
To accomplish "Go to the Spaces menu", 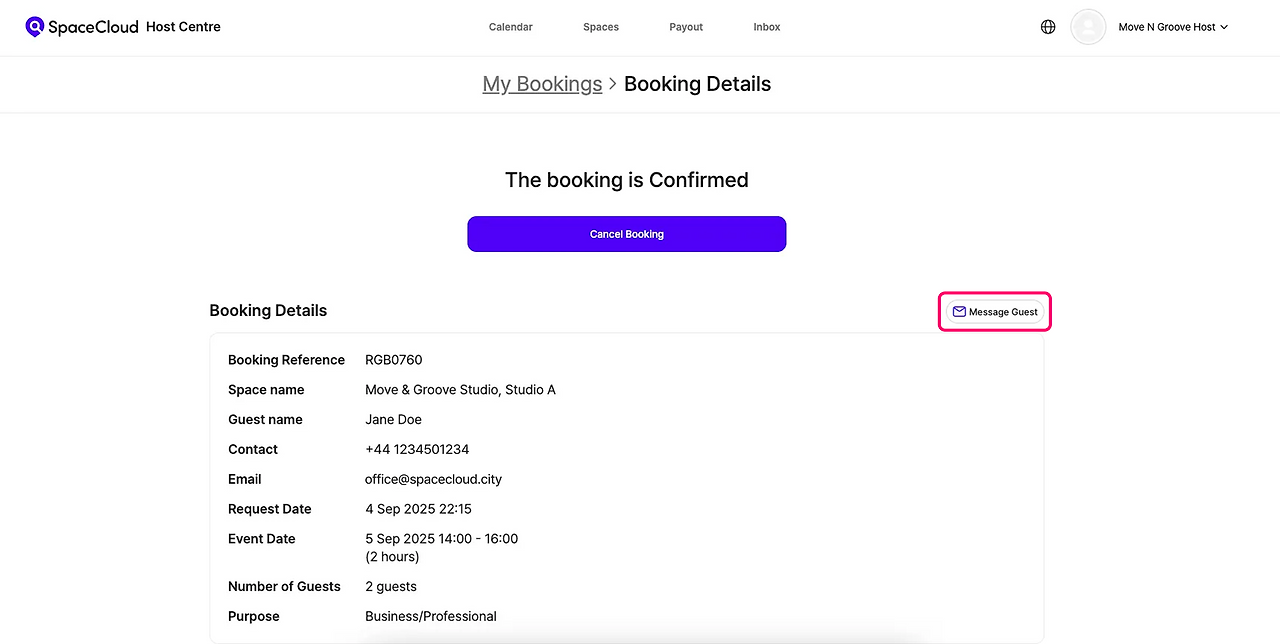I will (601, 27).
